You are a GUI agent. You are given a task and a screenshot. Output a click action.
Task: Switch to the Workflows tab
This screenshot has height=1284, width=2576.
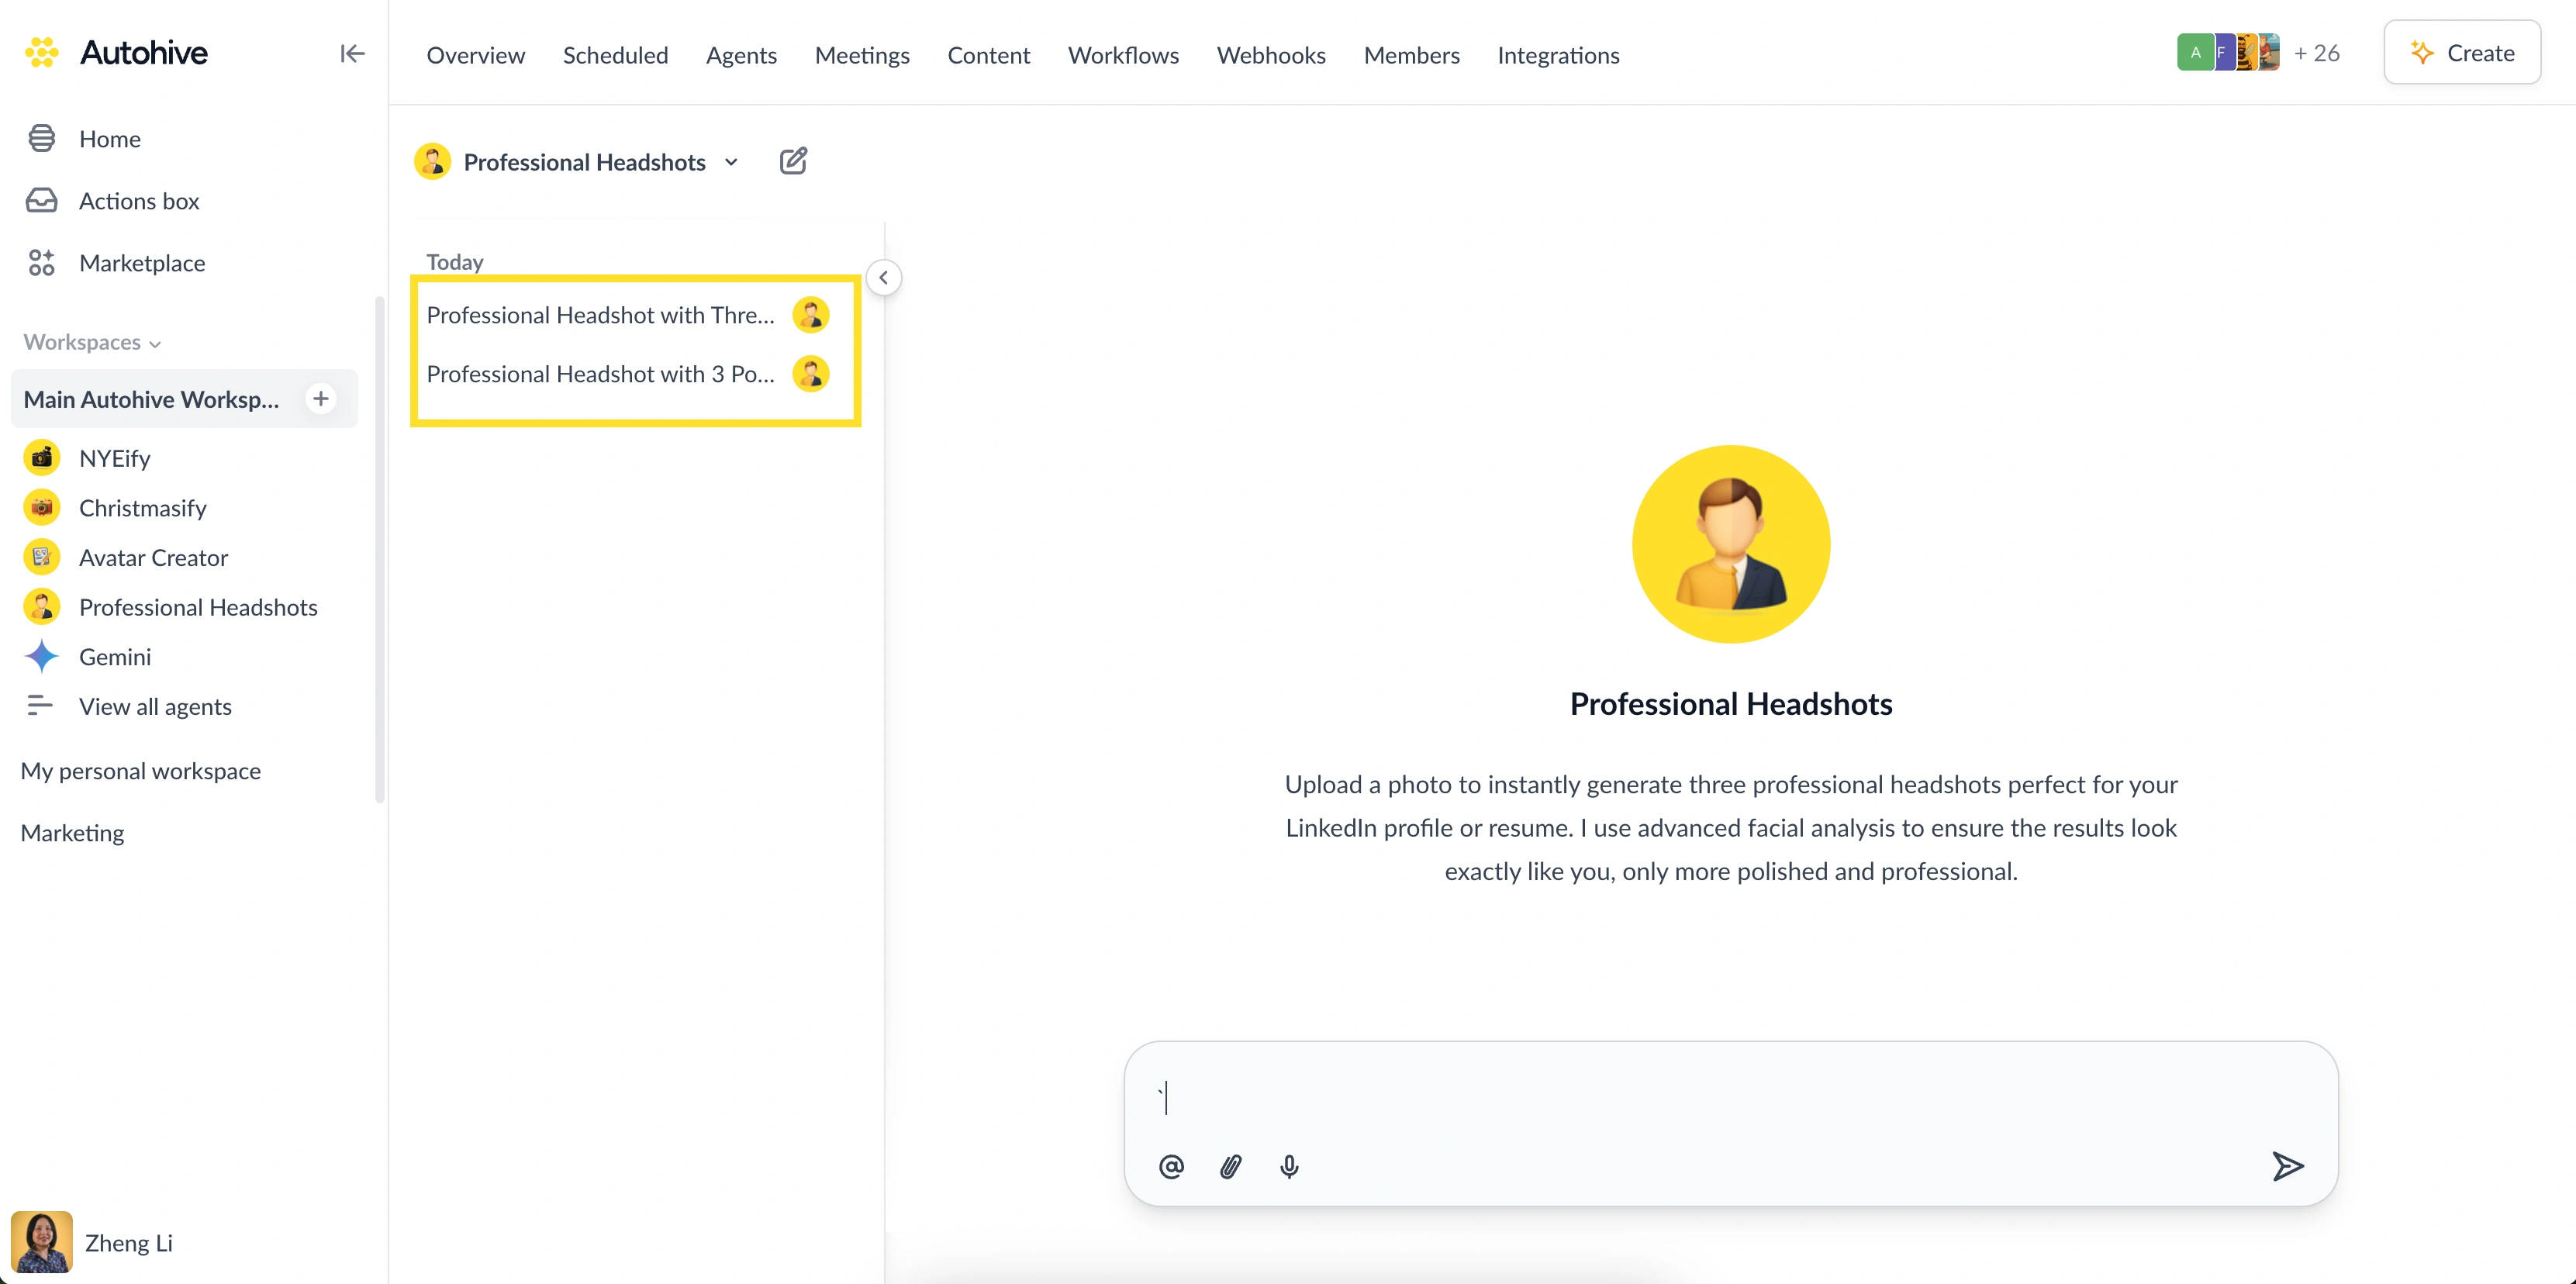point(1123,55)
